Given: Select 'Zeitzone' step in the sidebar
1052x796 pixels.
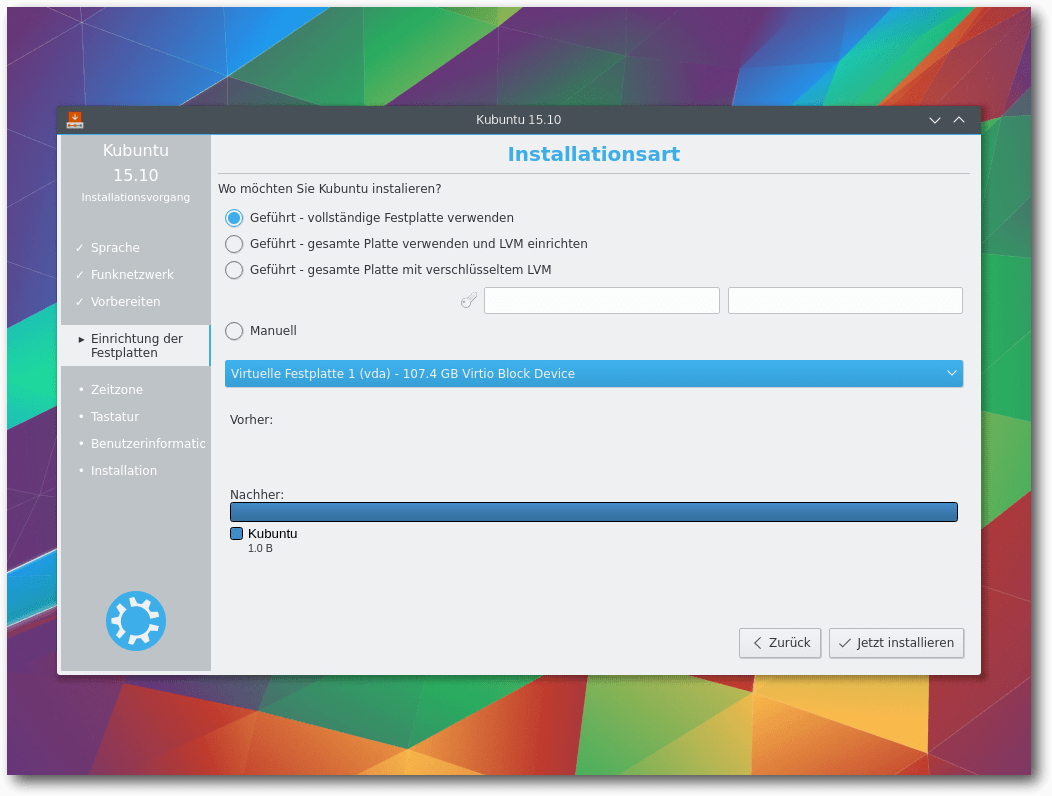Looking at the screenshot, I should pos(117,389).
